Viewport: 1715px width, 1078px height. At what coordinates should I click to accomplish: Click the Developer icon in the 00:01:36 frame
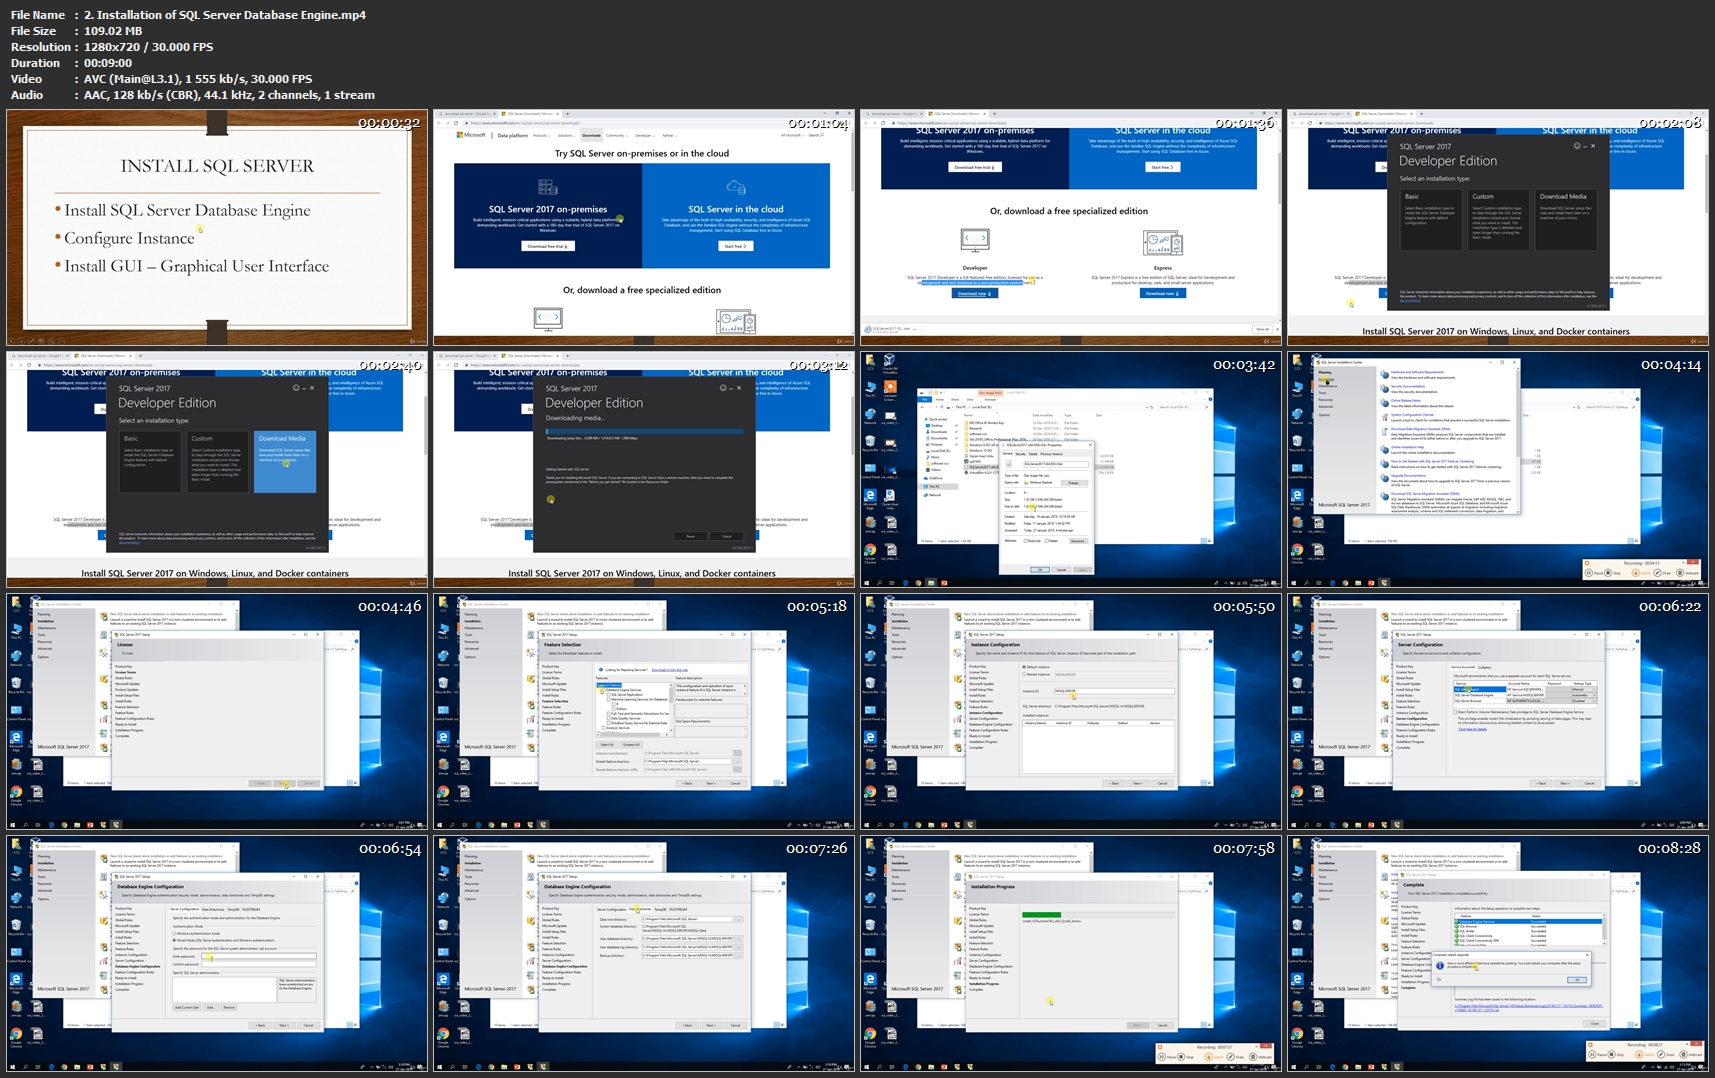click(975, 239)
